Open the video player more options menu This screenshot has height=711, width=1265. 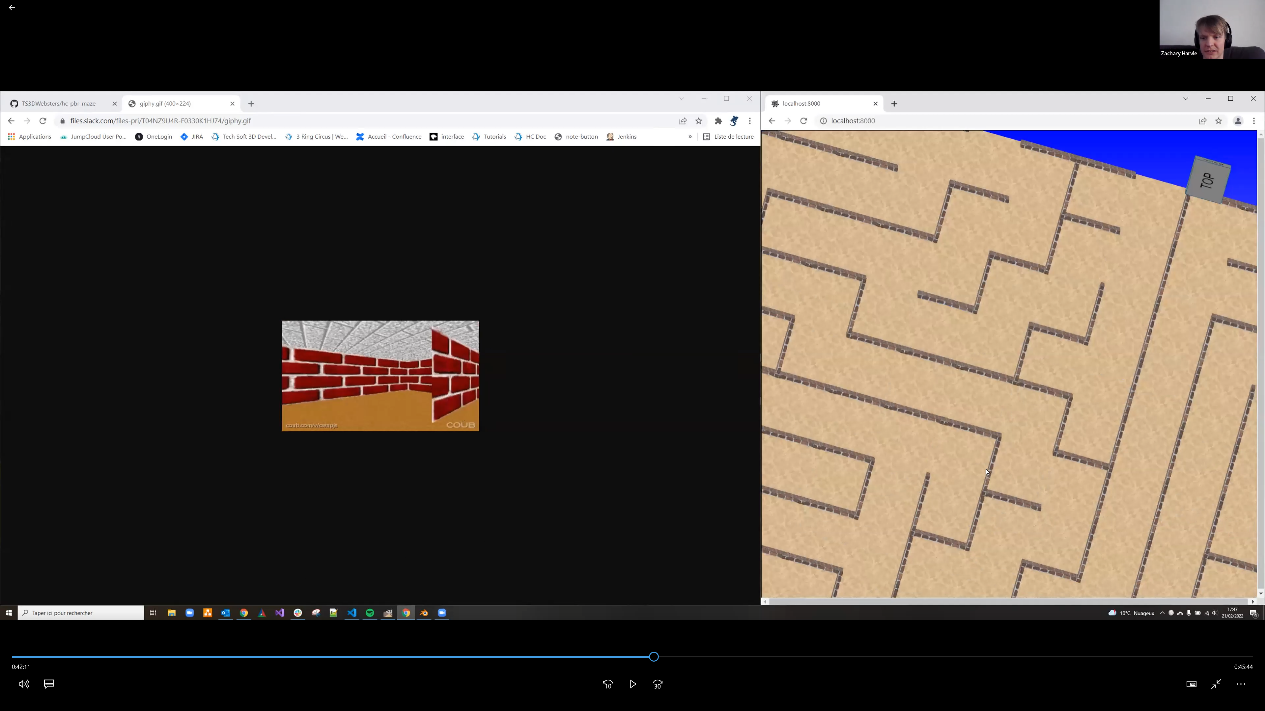(x=1240, y=684)
